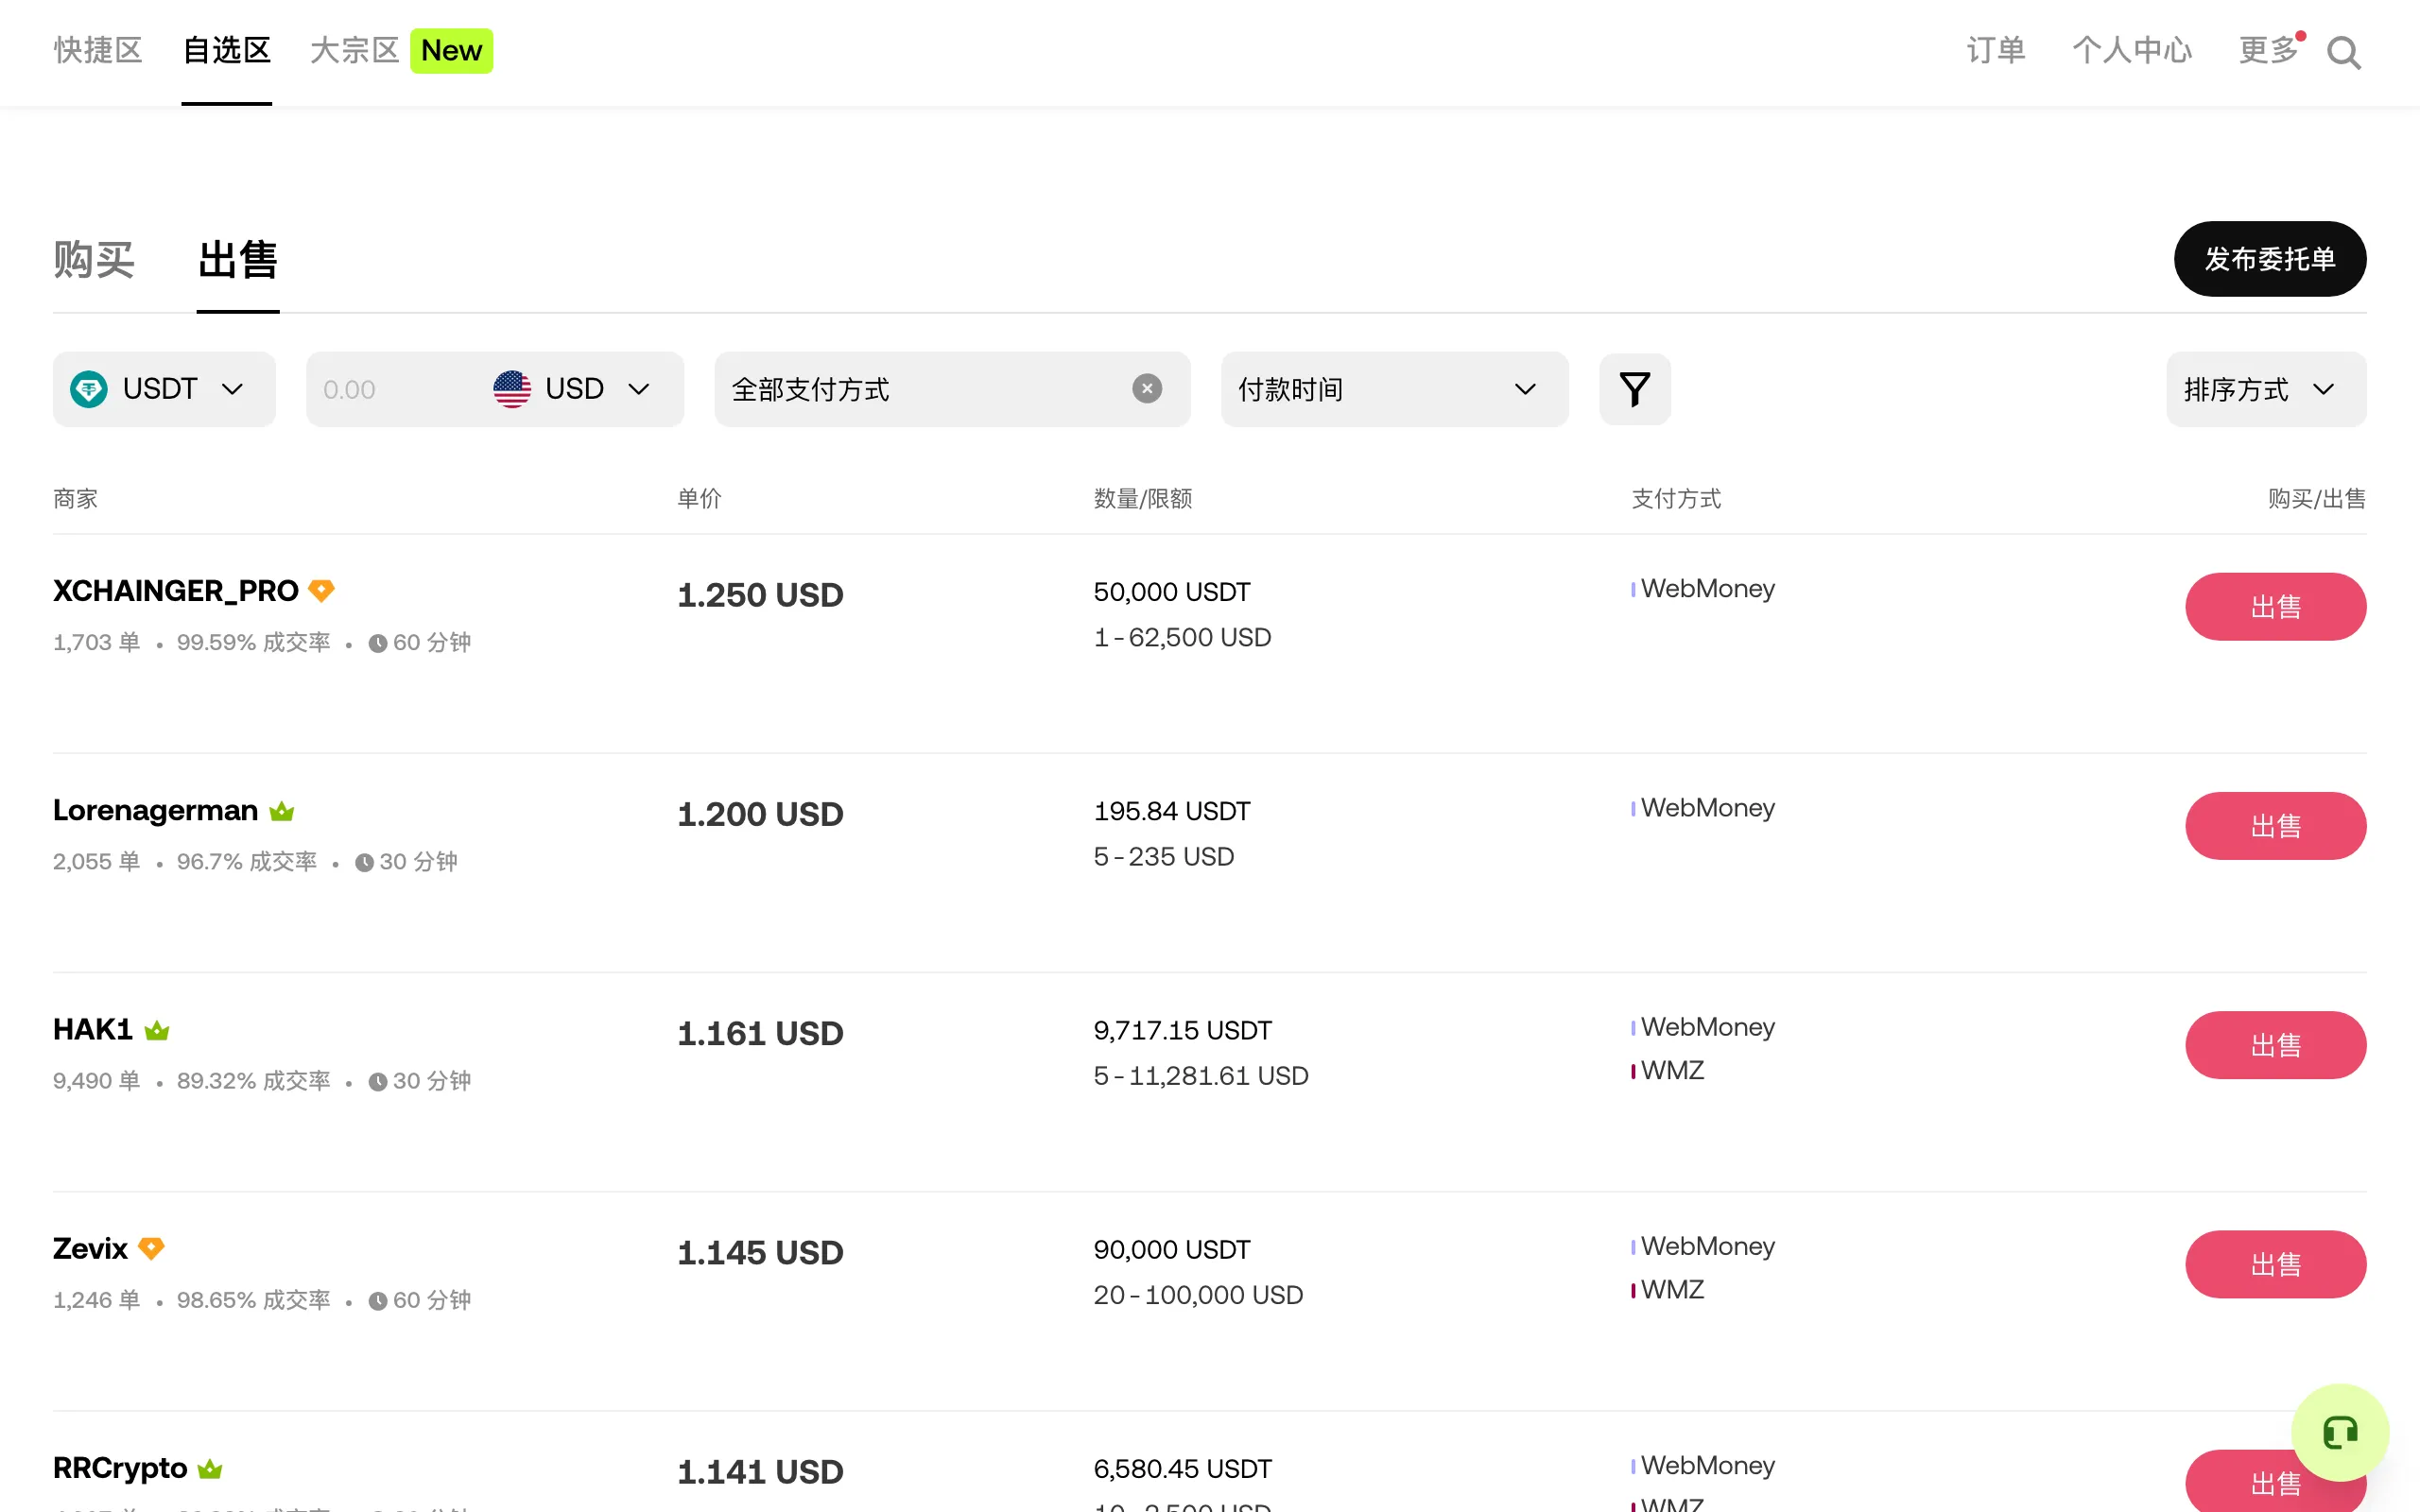Open merchant Zevix profile name
Image resolution: width=2420 pixels, height=1512 pixels.
(90, 1249)
